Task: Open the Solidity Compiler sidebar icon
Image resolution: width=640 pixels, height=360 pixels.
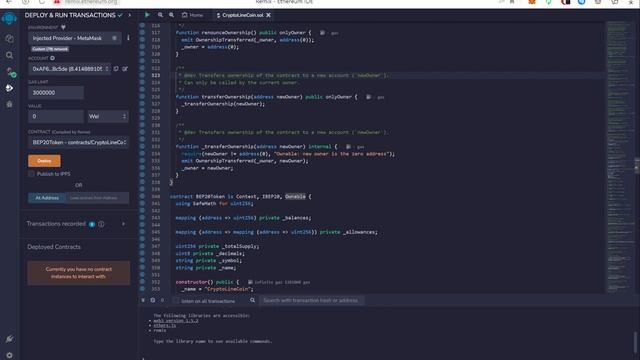Action: (11, 72)
